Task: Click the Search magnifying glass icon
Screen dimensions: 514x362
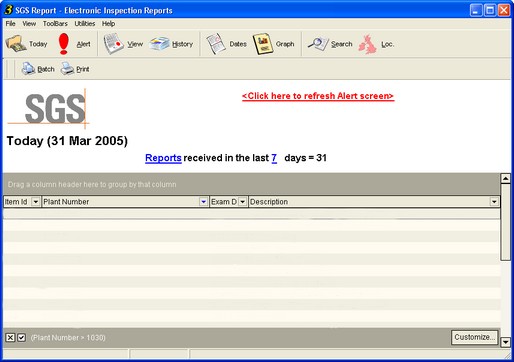Action: click(318, 44)
